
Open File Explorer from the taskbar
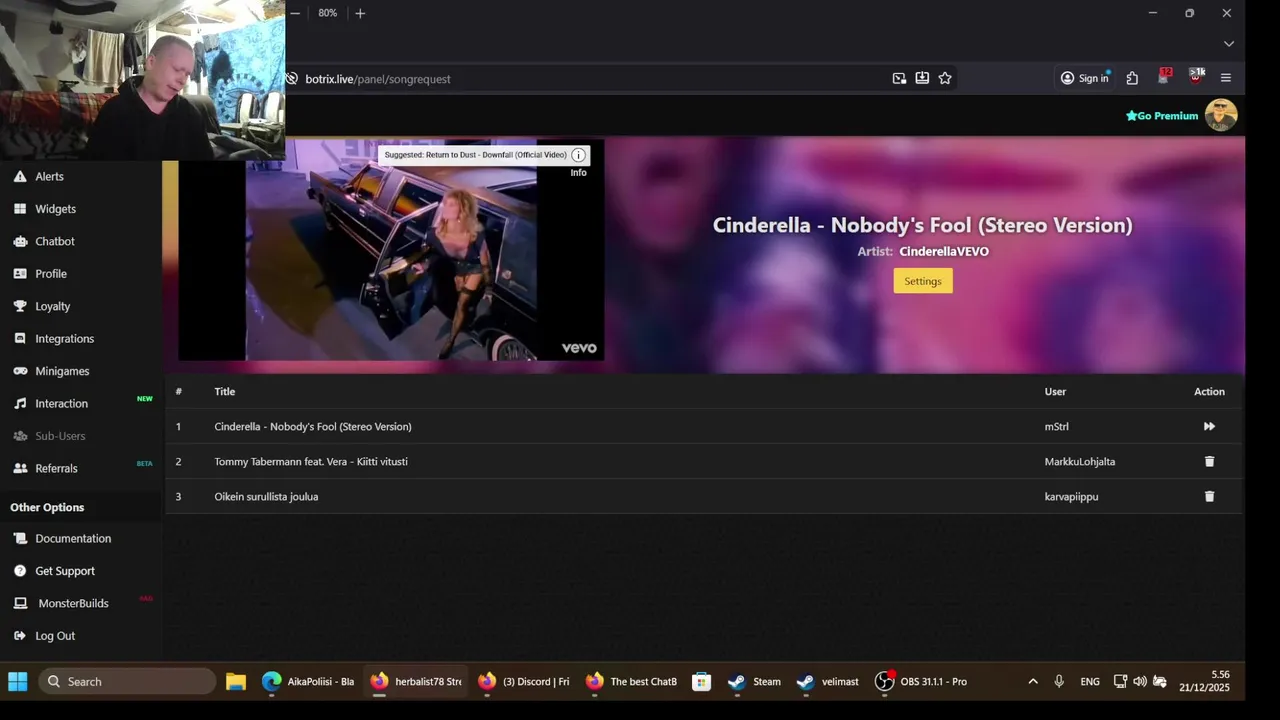coord(236,682)
